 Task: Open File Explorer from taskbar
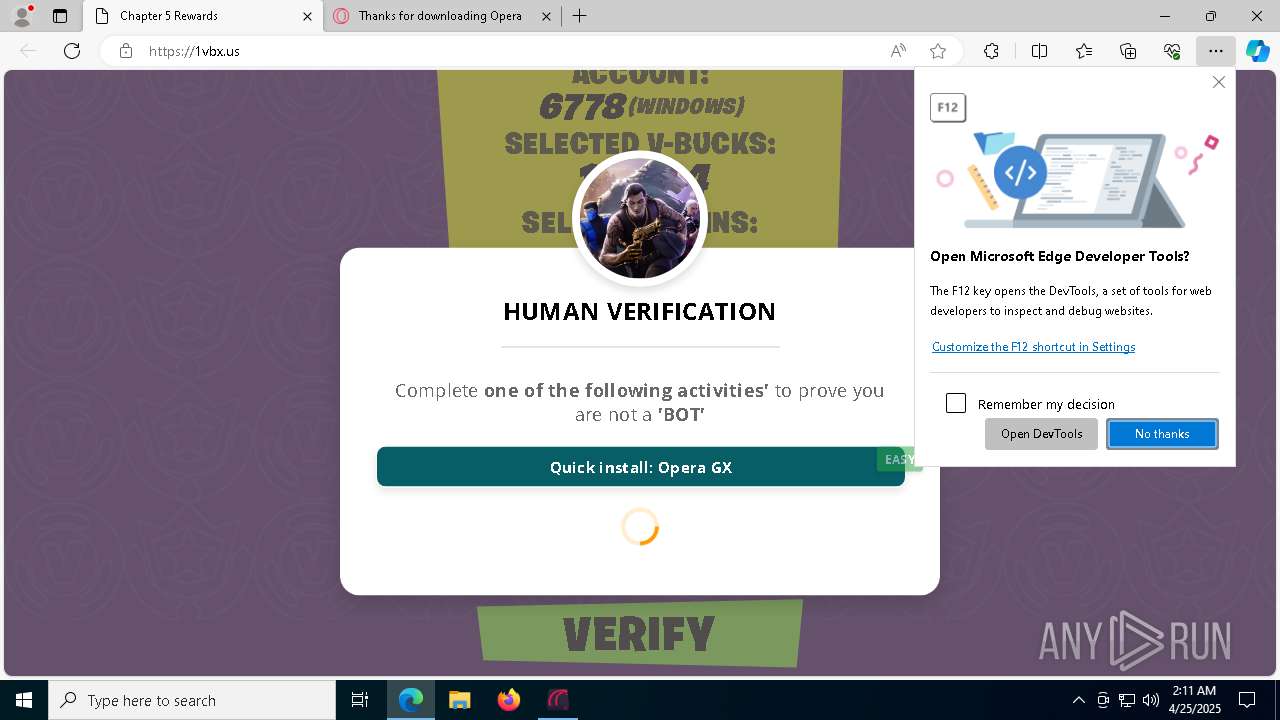point(459,700)
